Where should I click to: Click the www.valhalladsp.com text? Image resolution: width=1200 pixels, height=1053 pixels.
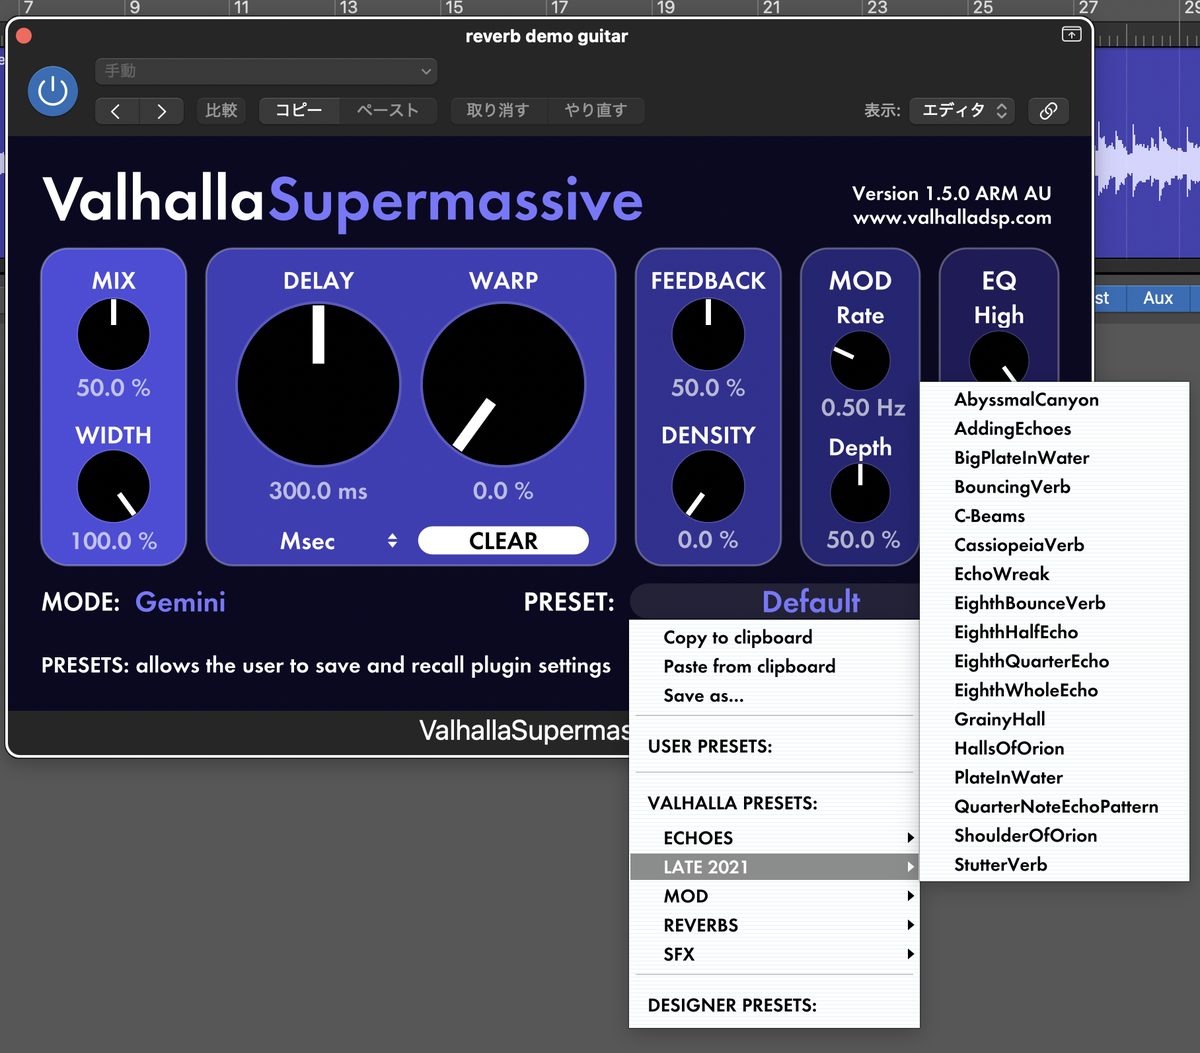click(952, 217)
